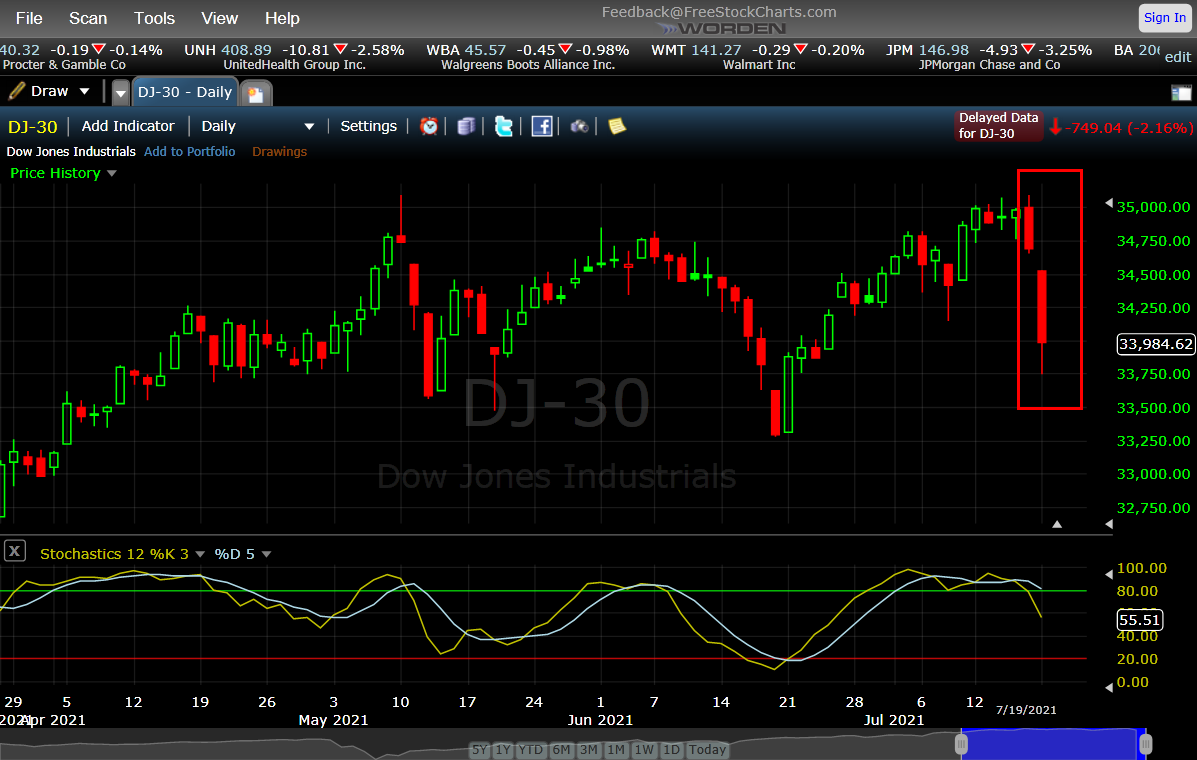This screenshot has height=760, width=1197.
Task: Click the left timeline range handle
Action: pyautogui.click(x=962, y=743)
